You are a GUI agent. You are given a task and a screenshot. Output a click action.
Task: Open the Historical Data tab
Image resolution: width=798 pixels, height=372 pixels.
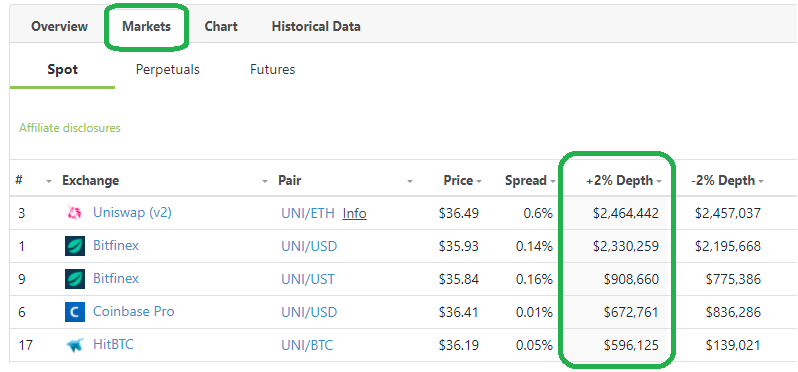pyautogui.click(x=316, y=26)
